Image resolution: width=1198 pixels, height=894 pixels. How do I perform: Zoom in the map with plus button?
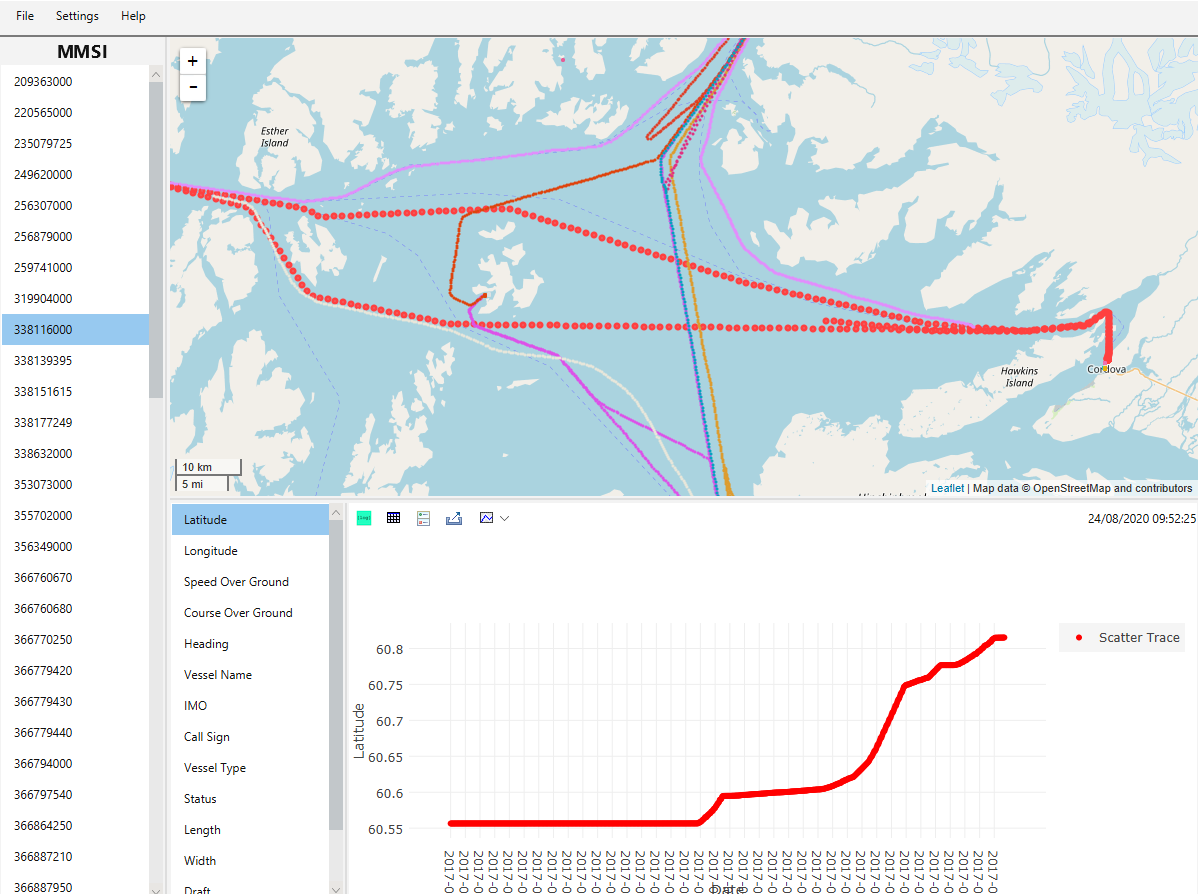193,61
